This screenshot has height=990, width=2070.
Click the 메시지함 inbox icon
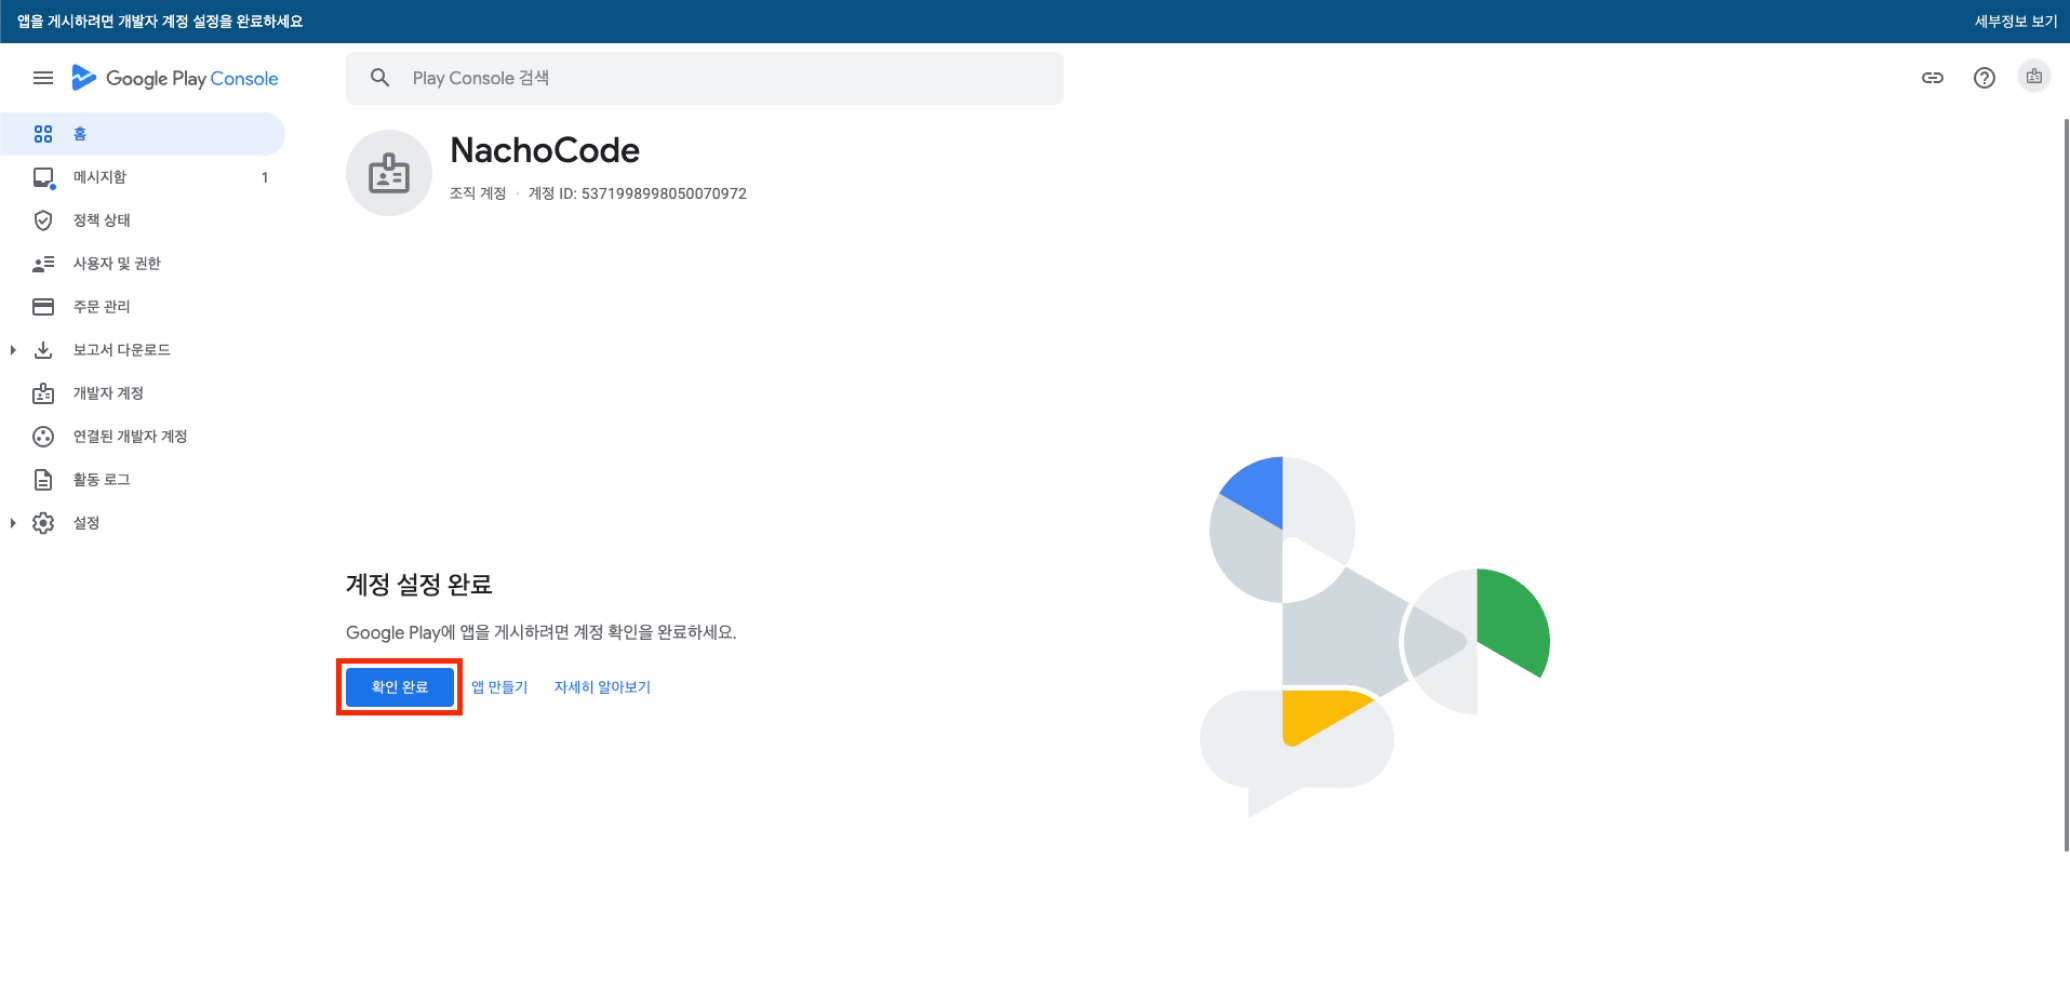[43, 178]
